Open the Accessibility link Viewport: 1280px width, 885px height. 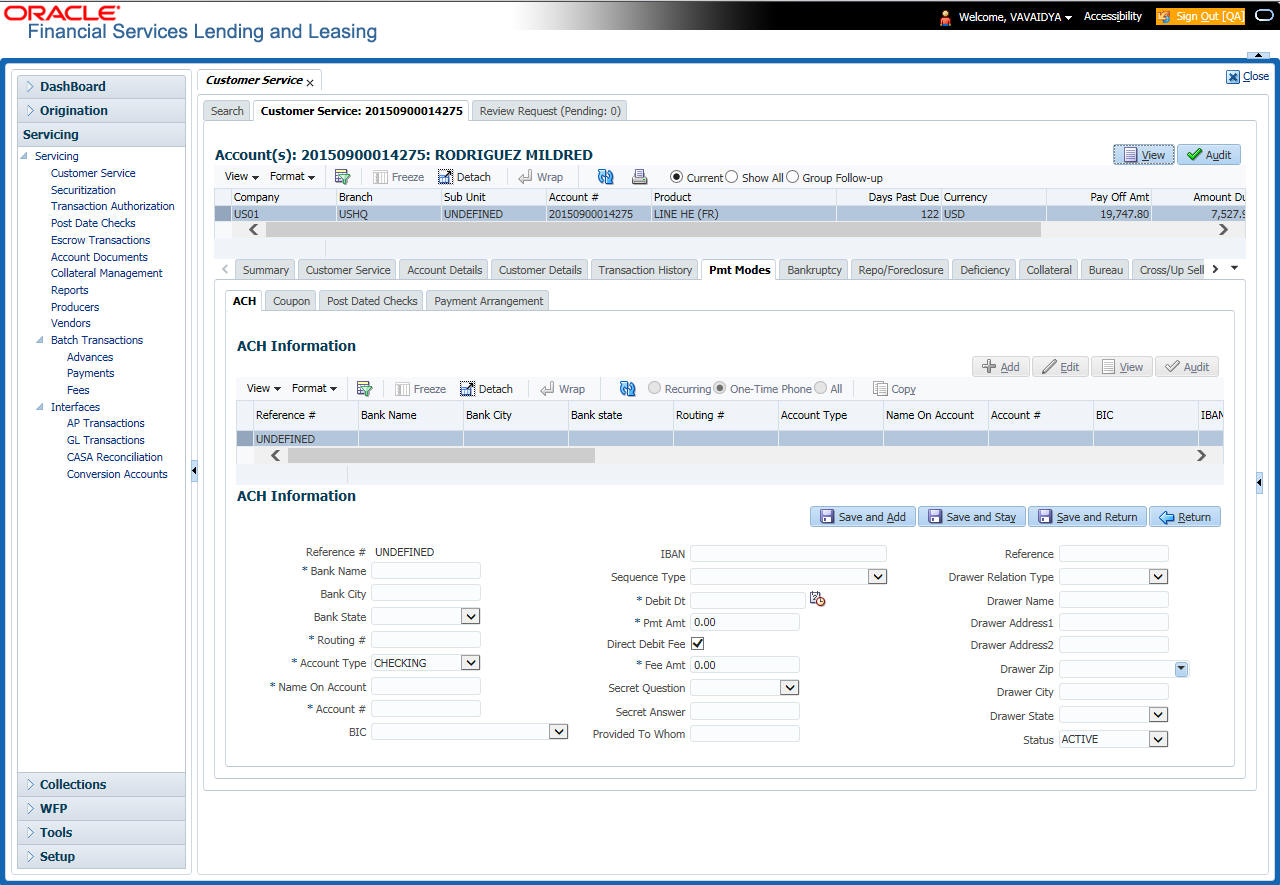1113,16
